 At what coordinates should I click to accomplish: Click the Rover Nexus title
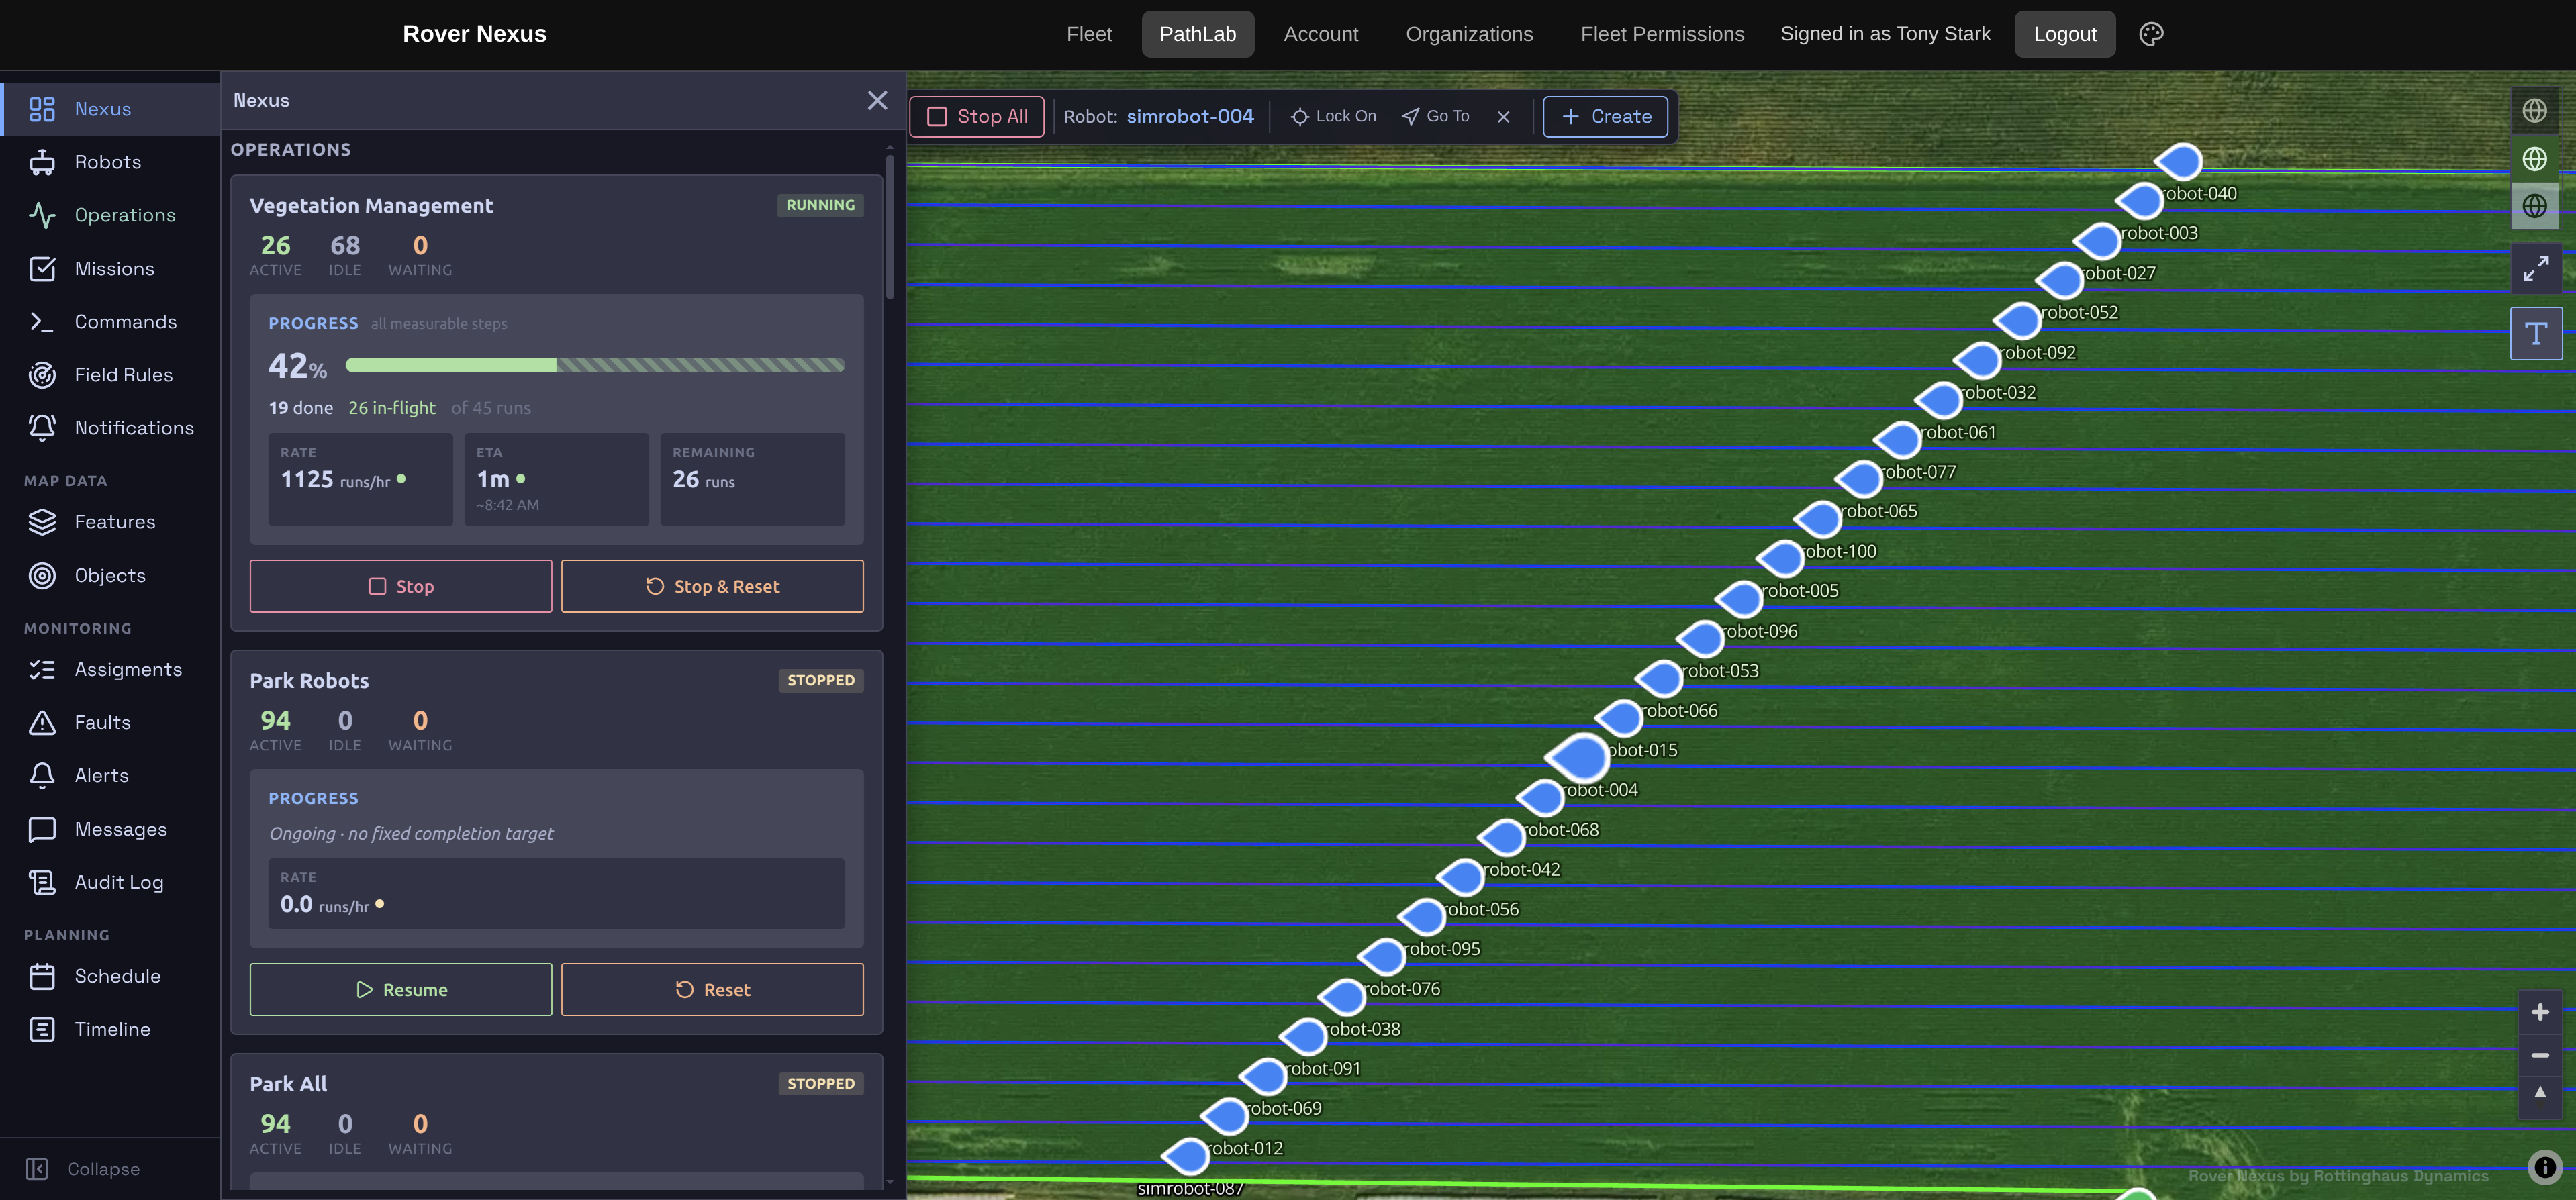(474, 34)
